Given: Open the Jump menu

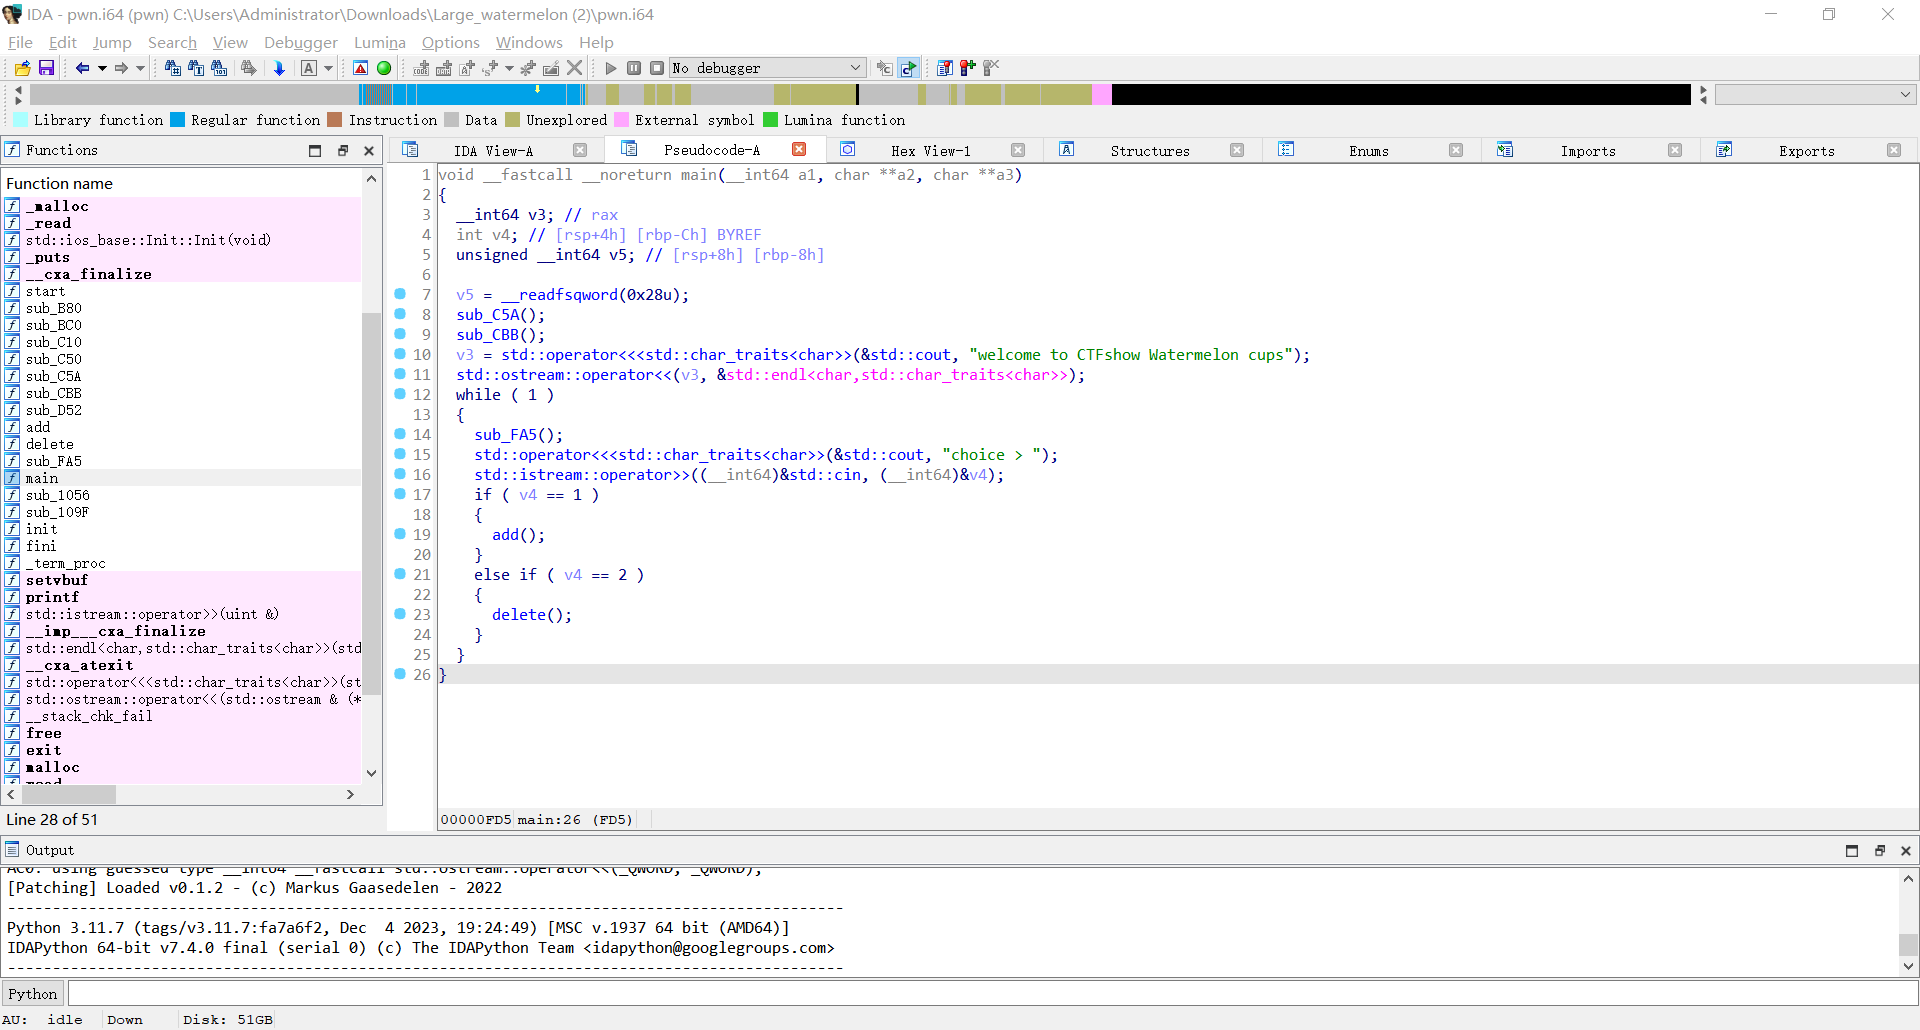Looking at the screenshot, I should (x=112, y=42).
